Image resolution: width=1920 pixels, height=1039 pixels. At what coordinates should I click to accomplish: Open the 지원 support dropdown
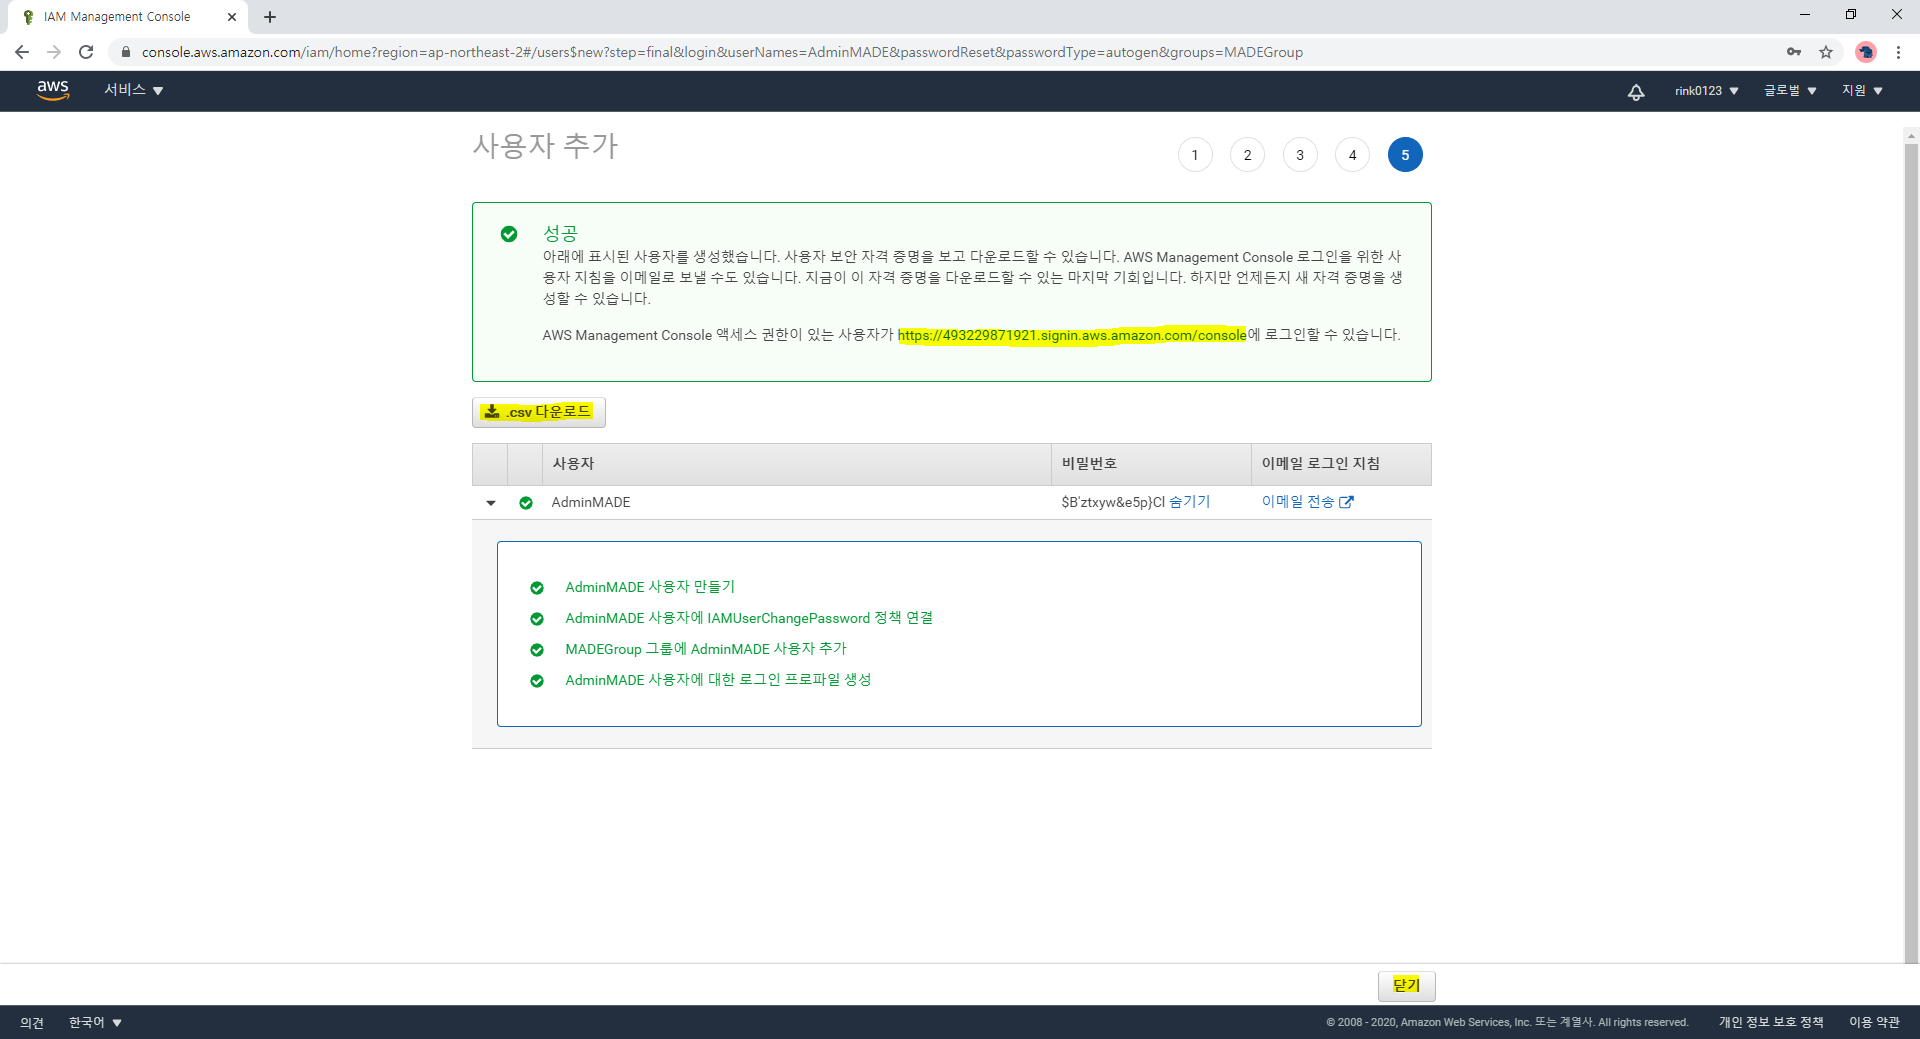(x=1862, y=91)
